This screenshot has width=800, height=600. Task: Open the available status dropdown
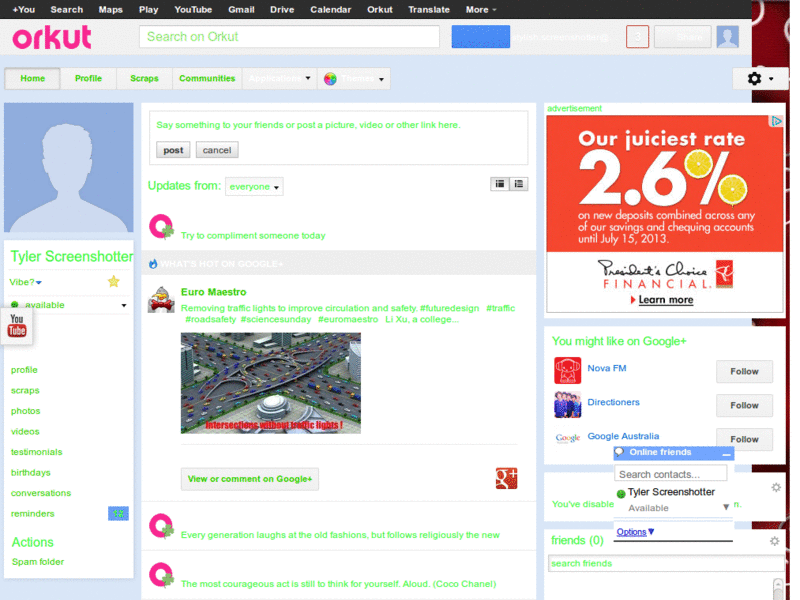click(x=123, y=305)
